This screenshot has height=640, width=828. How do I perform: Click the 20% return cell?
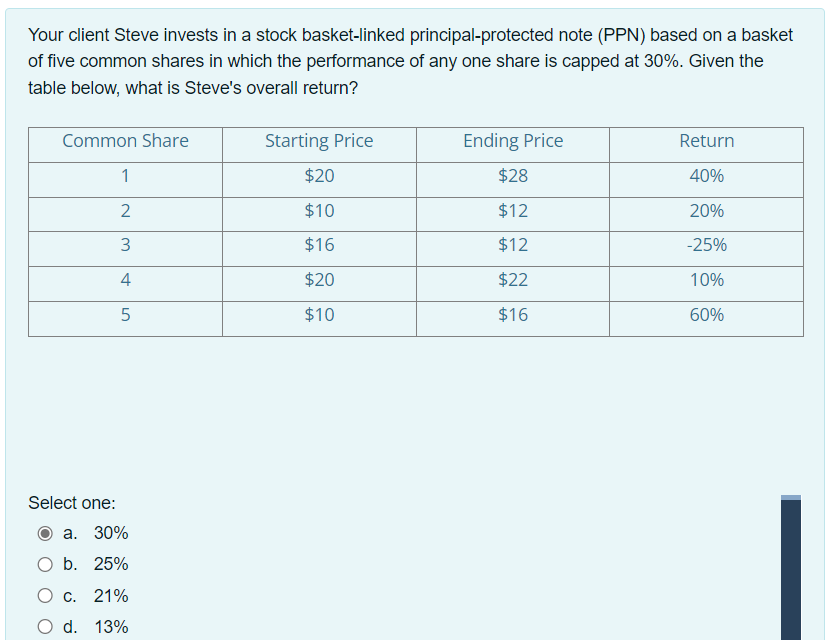click(707, 211)
